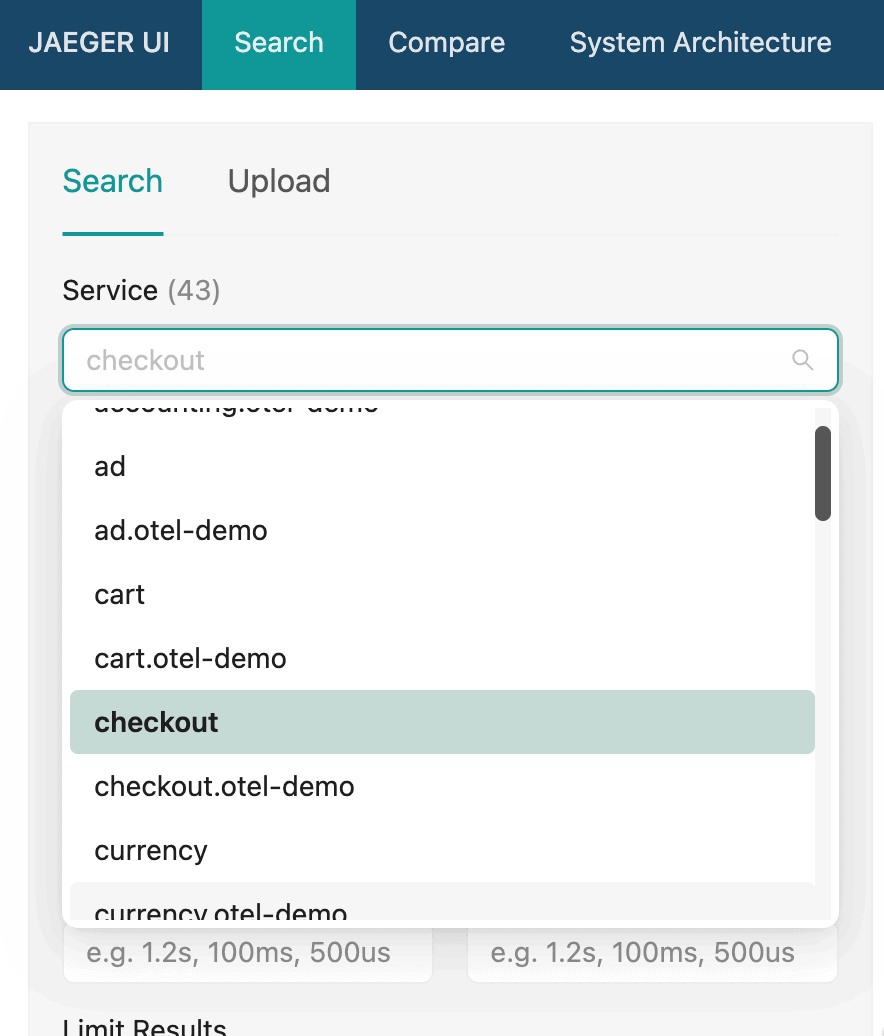This screenshot has height=1036, width=884.
Task: Click the dropdown list scrollbar thumb
Action: tap(823, 473)
